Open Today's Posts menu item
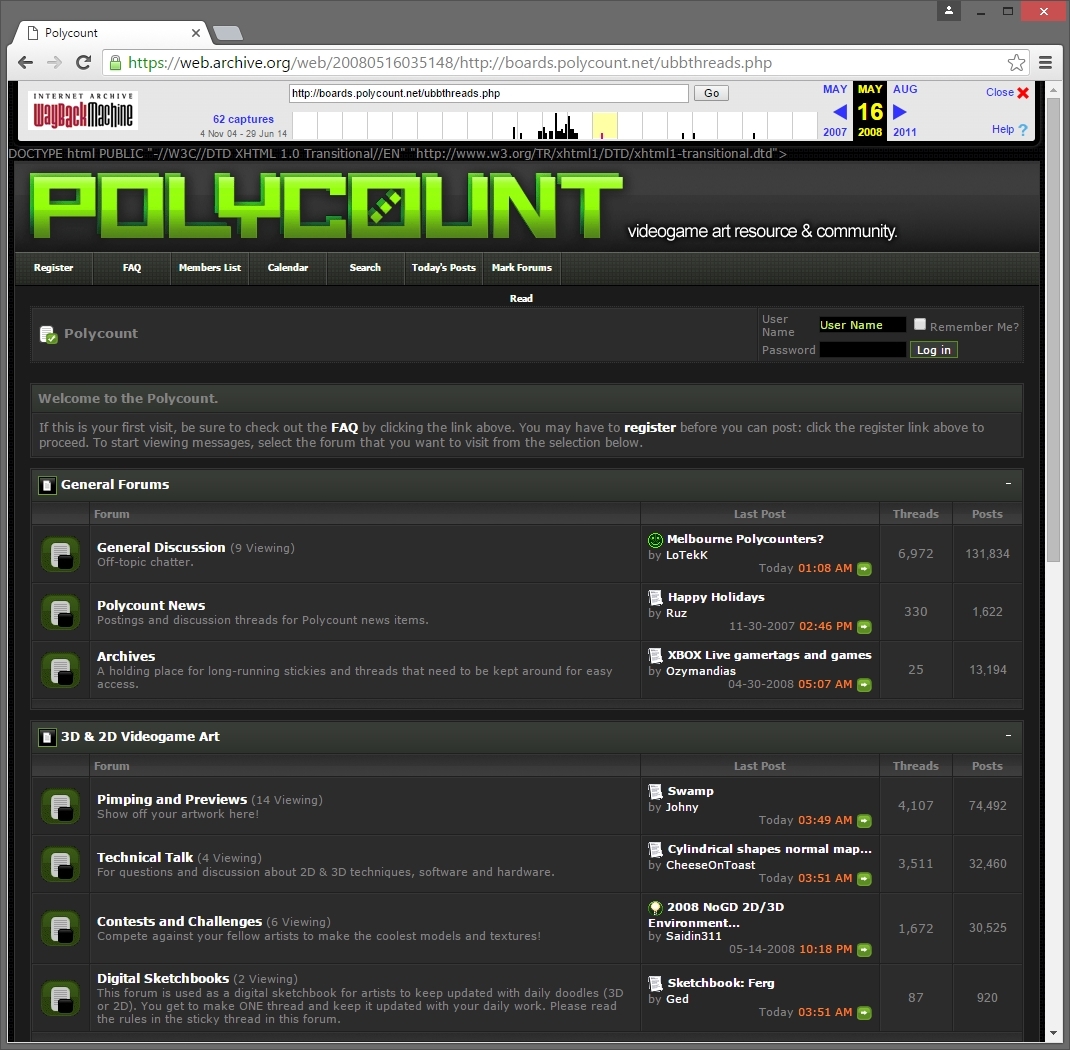The width and height of the screenshot is (1070, 1050). [x=444, y=267]
